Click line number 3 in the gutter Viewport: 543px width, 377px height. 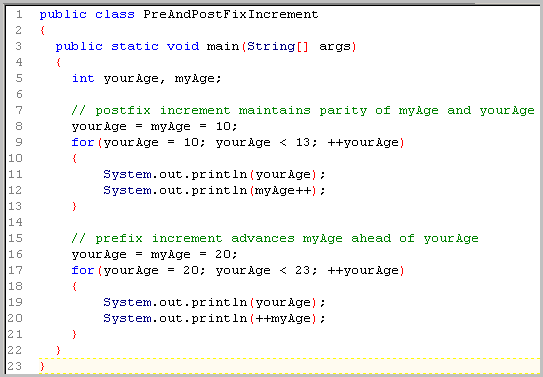point(19,46)
